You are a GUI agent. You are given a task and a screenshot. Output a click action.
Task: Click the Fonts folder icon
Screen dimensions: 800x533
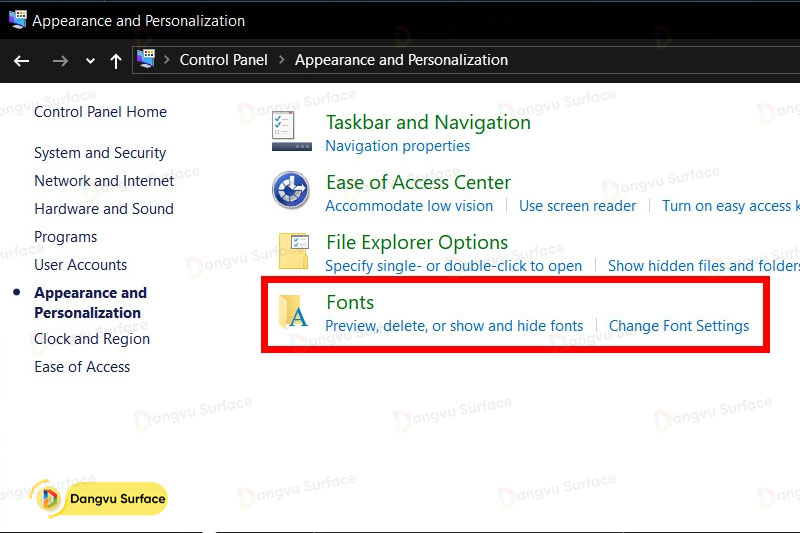pyautogui.click(x=293, y=312)
